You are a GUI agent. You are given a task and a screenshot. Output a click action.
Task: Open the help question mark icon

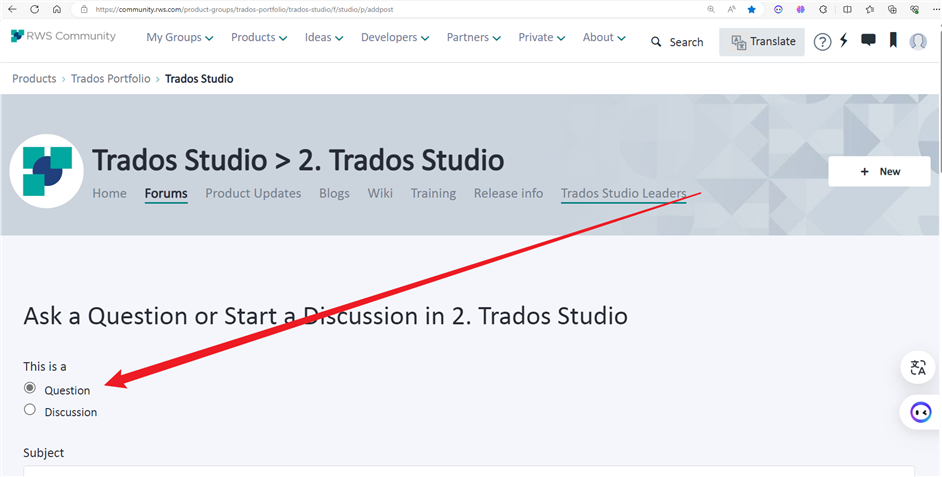tap(822, 41)
